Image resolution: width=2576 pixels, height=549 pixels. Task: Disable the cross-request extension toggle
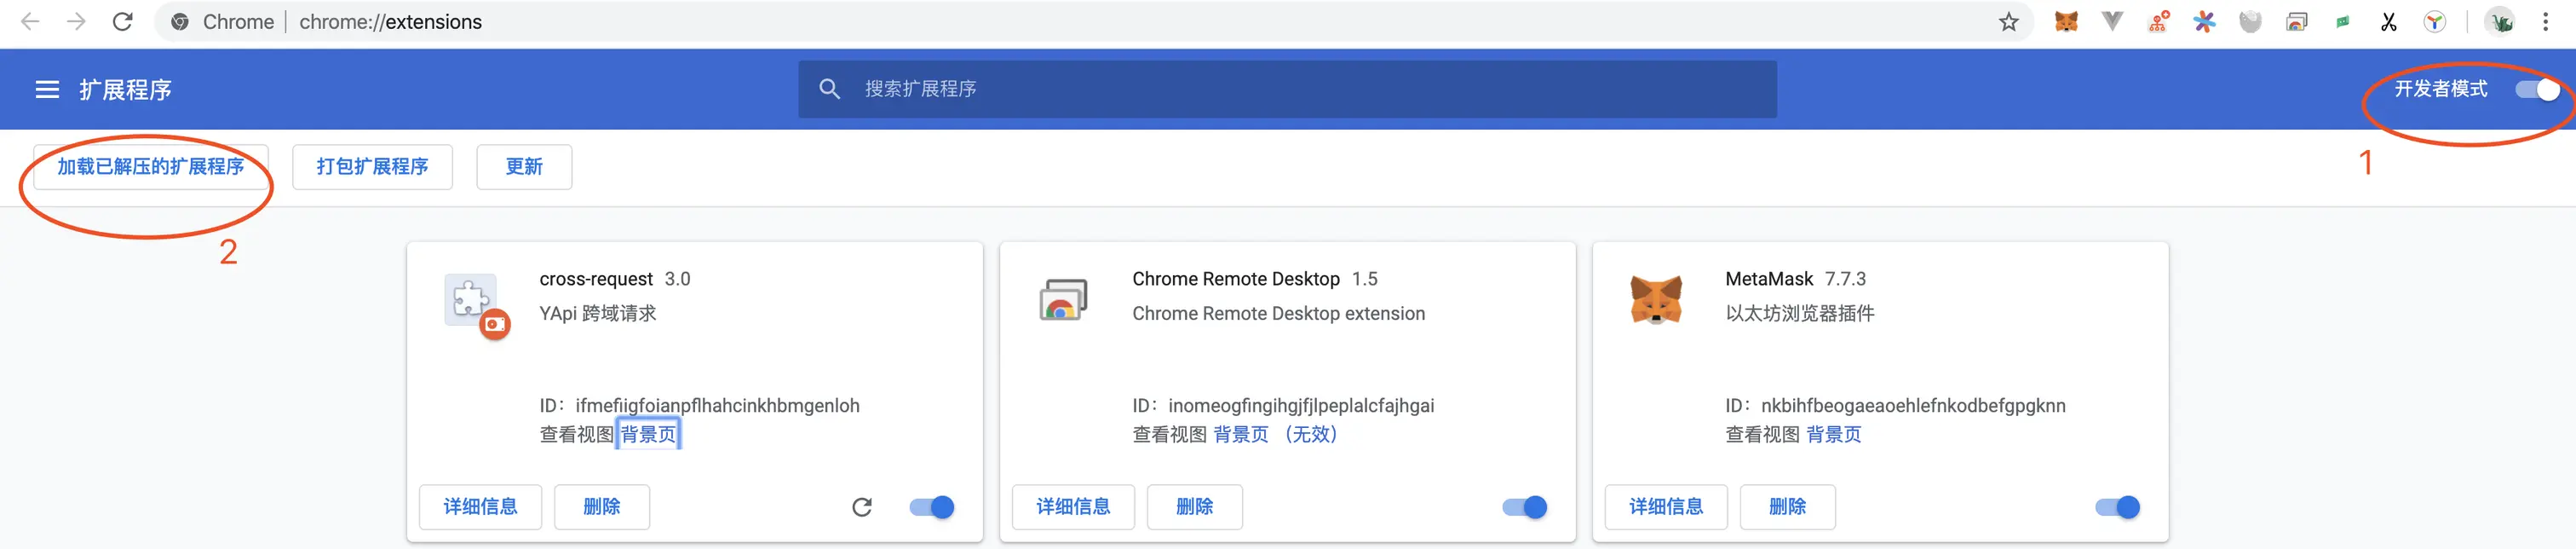(x=932, y=507)
